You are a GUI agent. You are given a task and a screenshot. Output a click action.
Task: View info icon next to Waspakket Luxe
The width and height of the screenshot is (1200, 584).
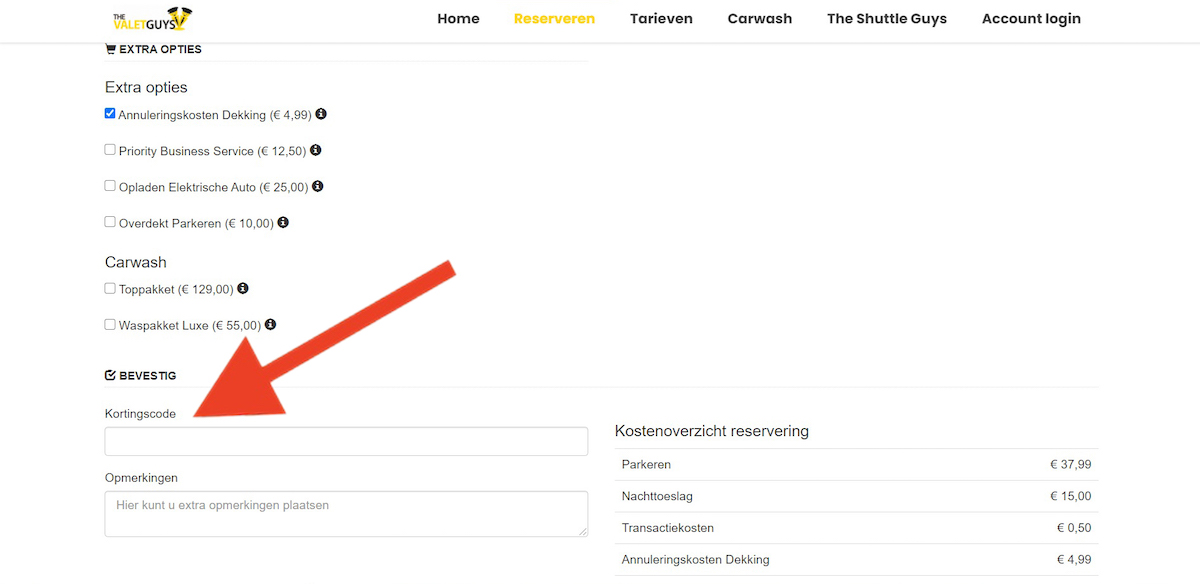click(x=271, y=324)
